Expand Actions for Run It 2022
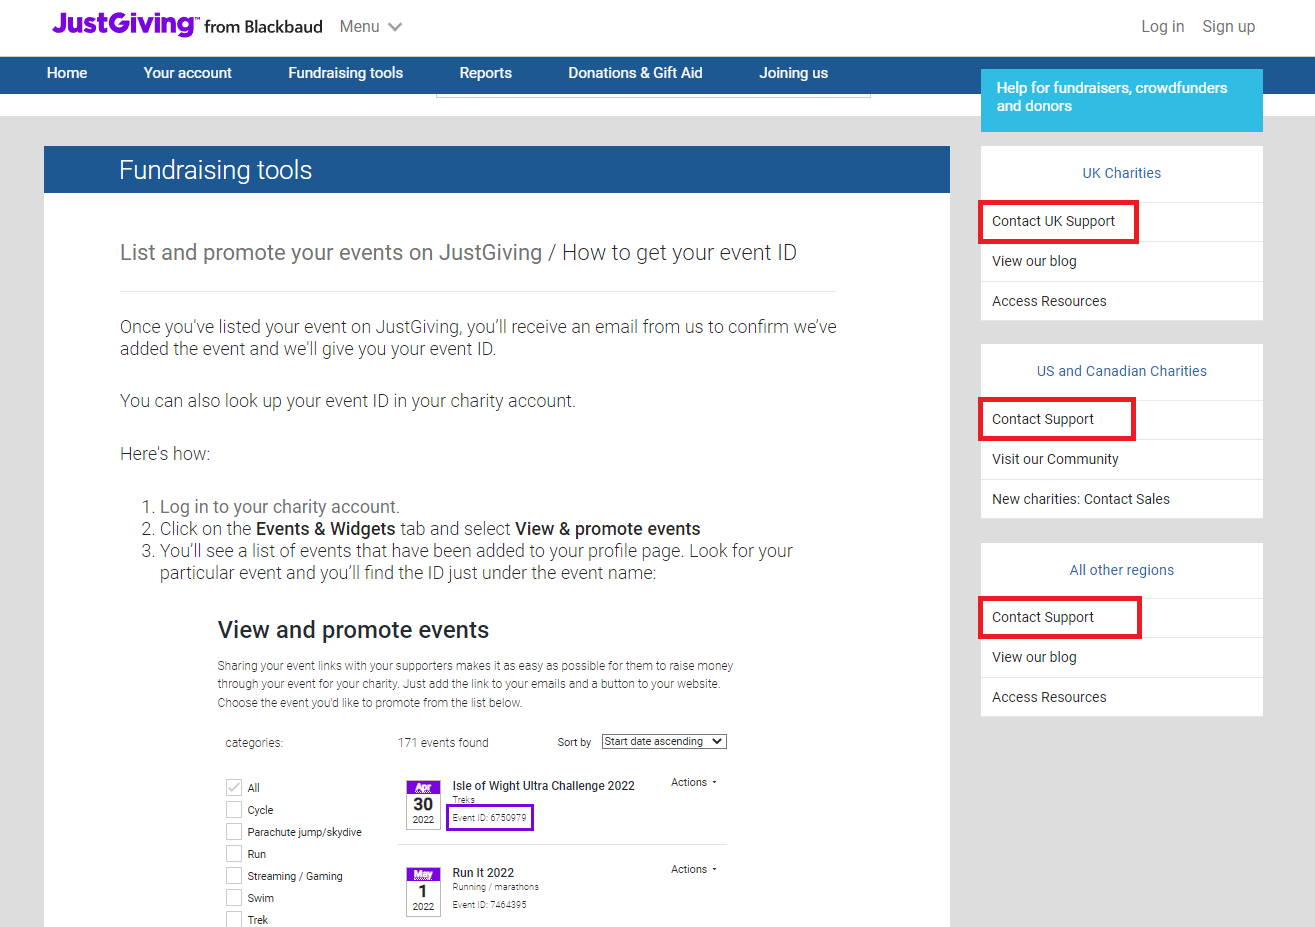This screenshot has width=1315, height=927. (693, 870)
